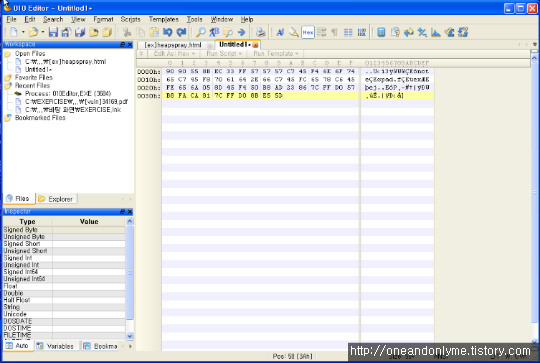
Task: Switch to the Bookmarks inspector tab
Action: click(x=100, y=346)
